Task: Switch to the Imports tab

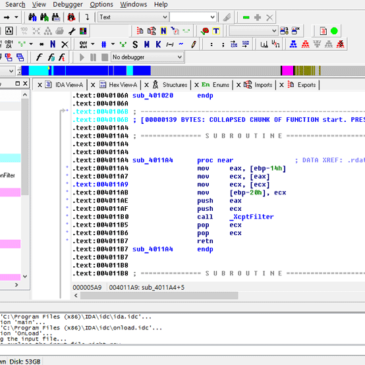Action: pyautogui.click(x=258, y=85)
